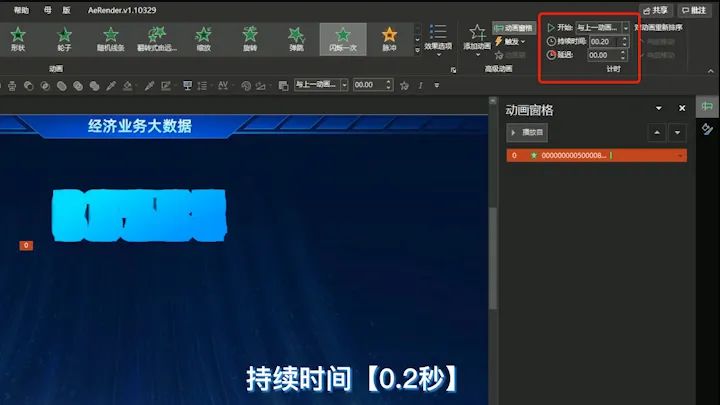Decrease the 持续时间 duration with down spinner

[x=624, y=44]
